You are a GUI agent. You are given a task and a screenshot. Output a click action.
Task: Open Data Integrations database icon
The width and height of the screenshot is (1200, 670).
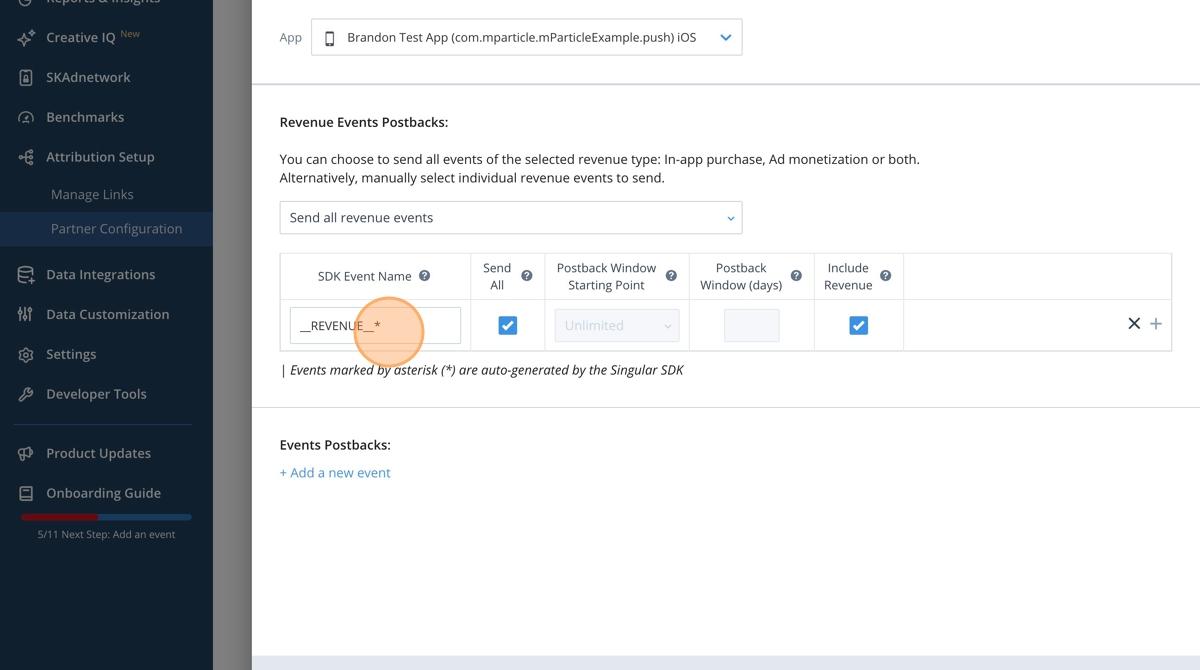(28, 274)
